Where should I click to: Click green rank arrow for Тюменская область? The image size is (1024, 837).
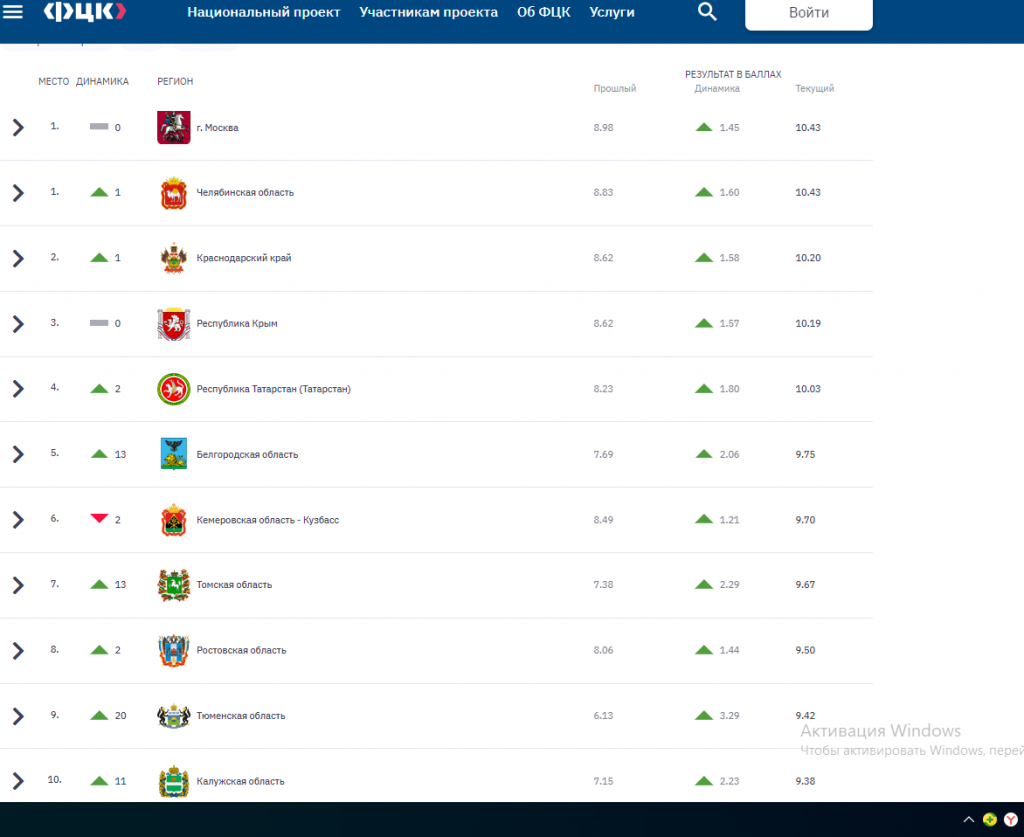tap(99, 716)
